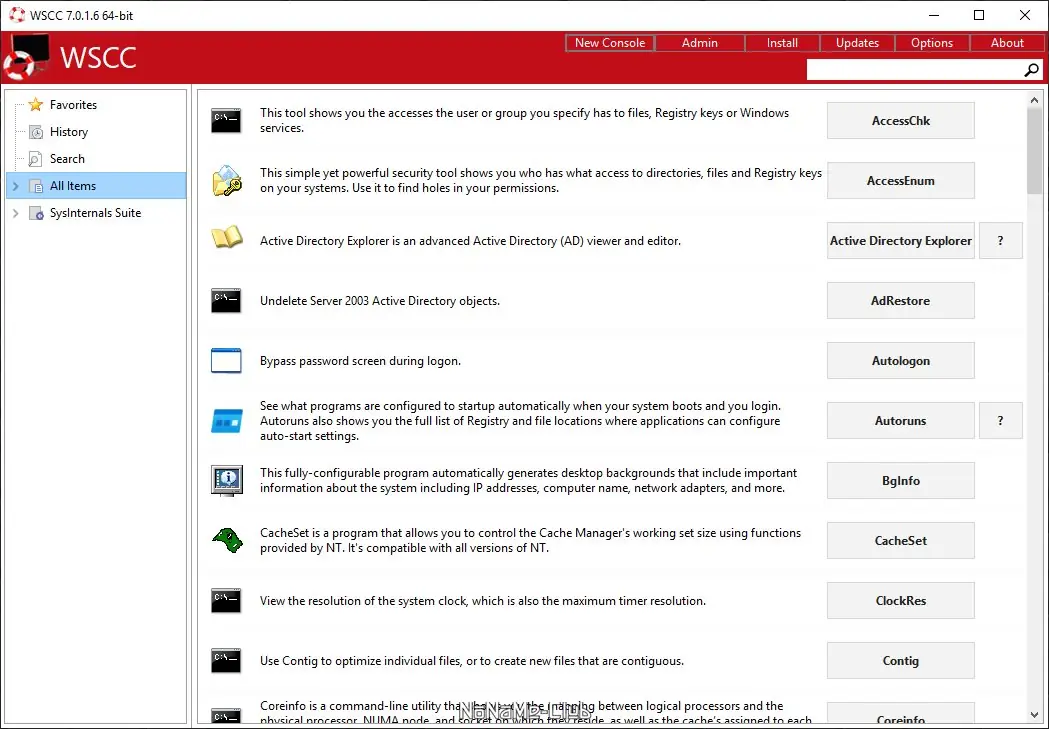Click the History clock page icon
This screenshot has height=729, width=1049.
click(x=36, y=132)
